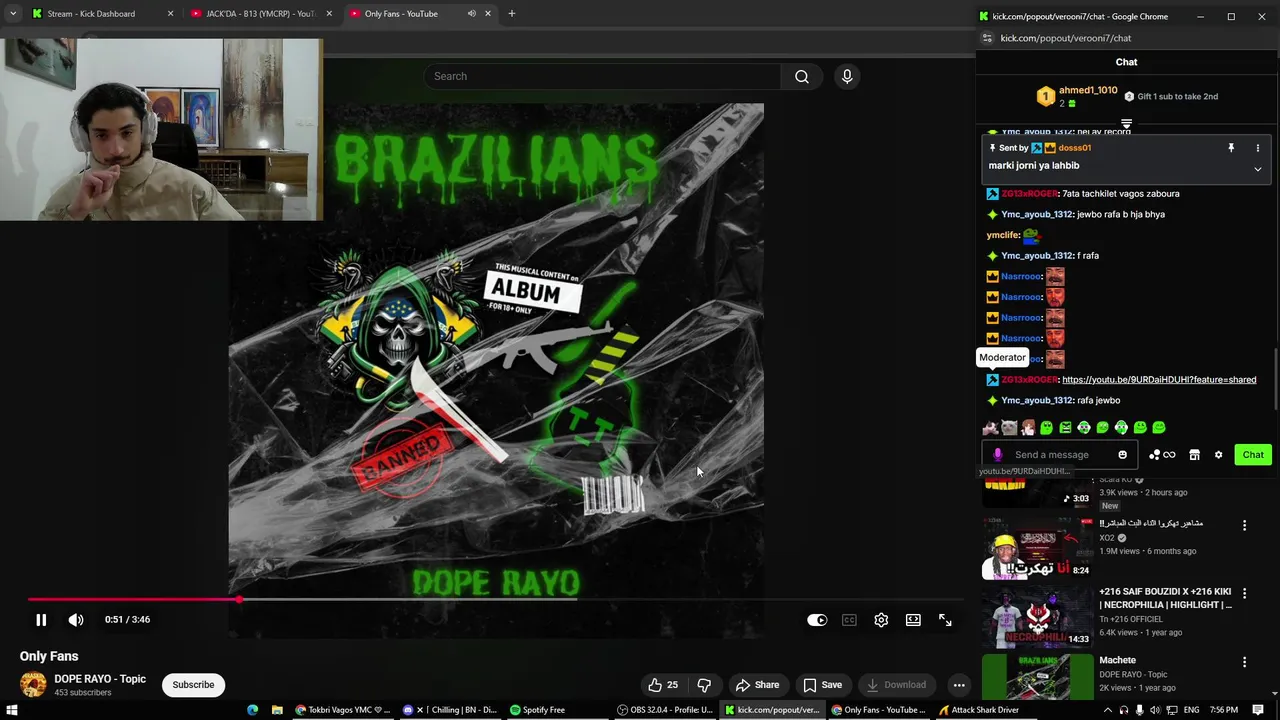Start voice search with microphone icon
Image resolution: width=1280 pixels, height=720 pixels.
point(847,76)
